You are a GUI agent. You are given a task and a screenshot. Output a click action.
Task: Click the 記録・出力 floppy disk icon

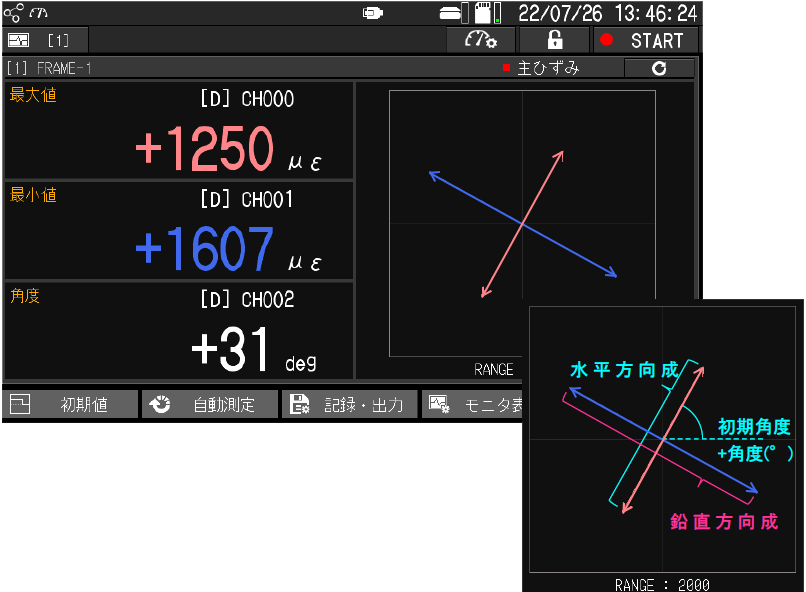click(299, 404)
